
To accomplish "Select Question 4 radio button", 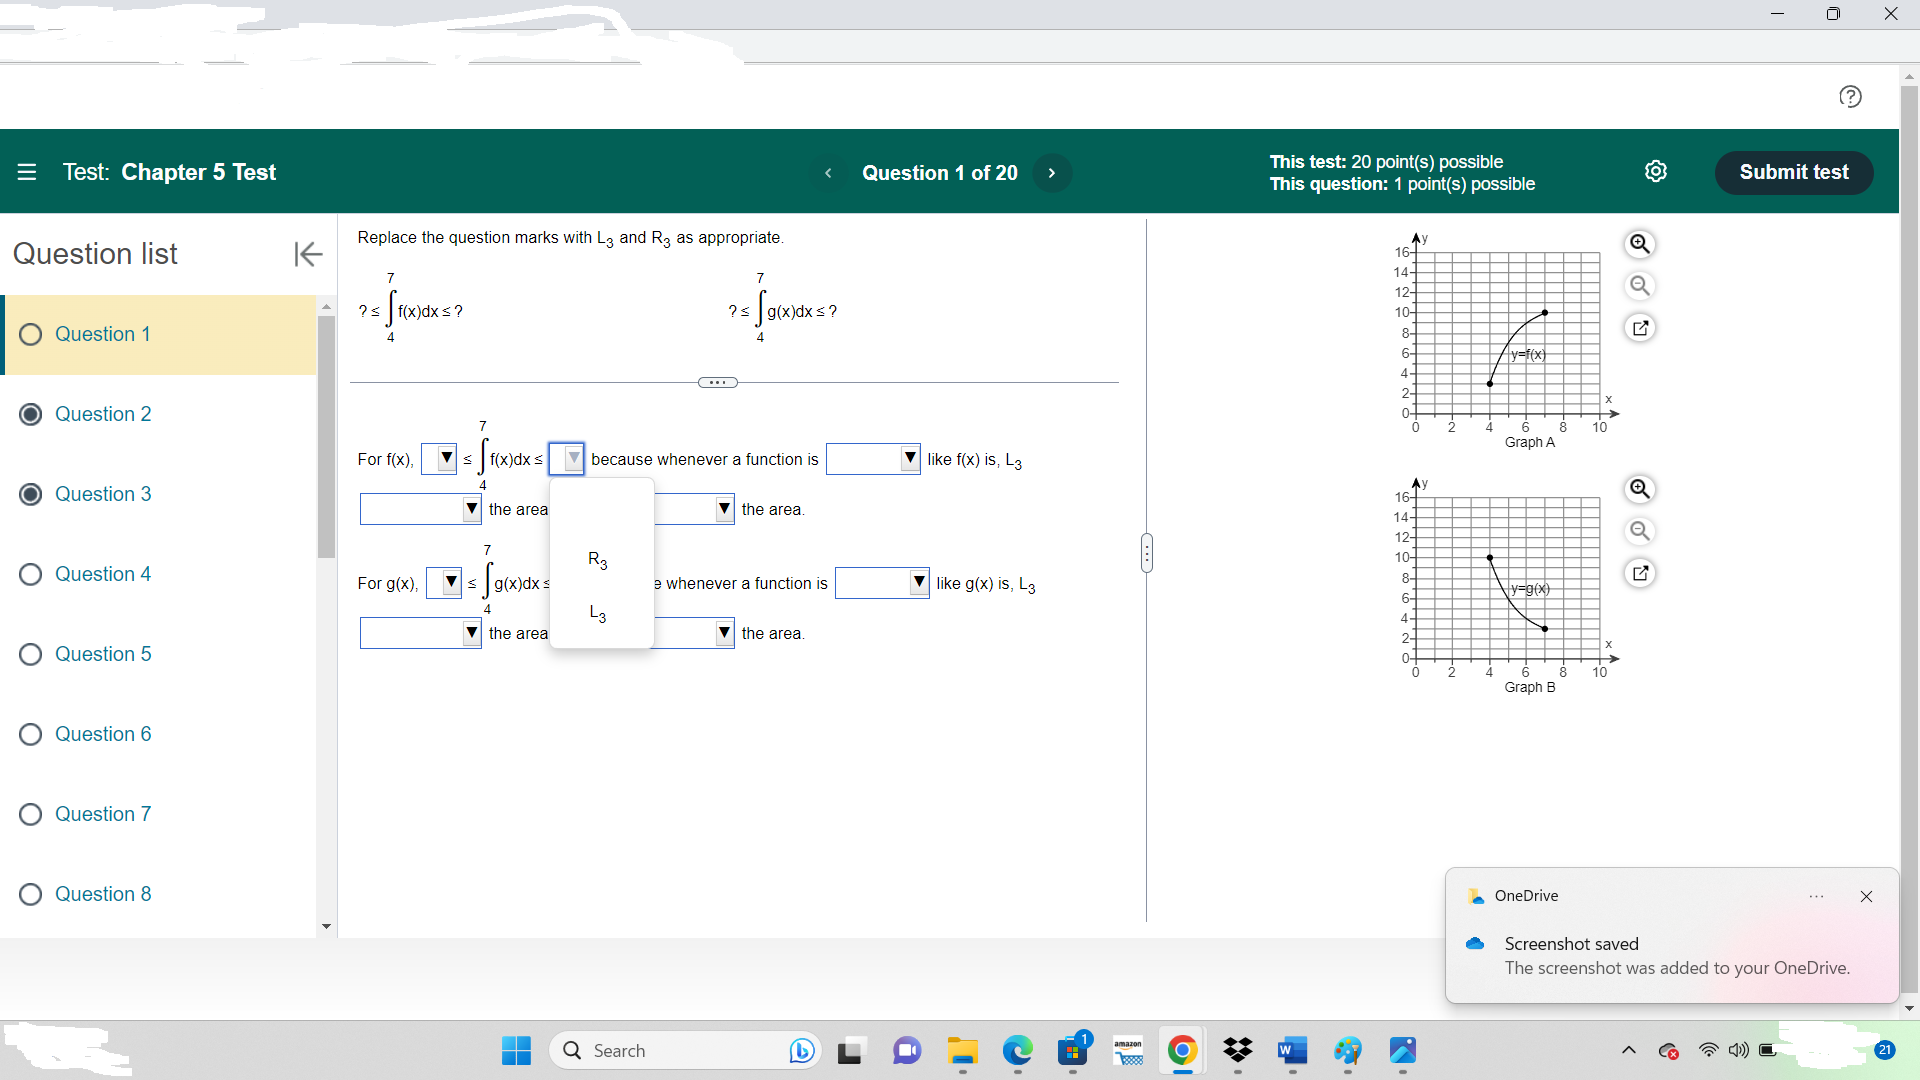I will [x=31, y=575].
